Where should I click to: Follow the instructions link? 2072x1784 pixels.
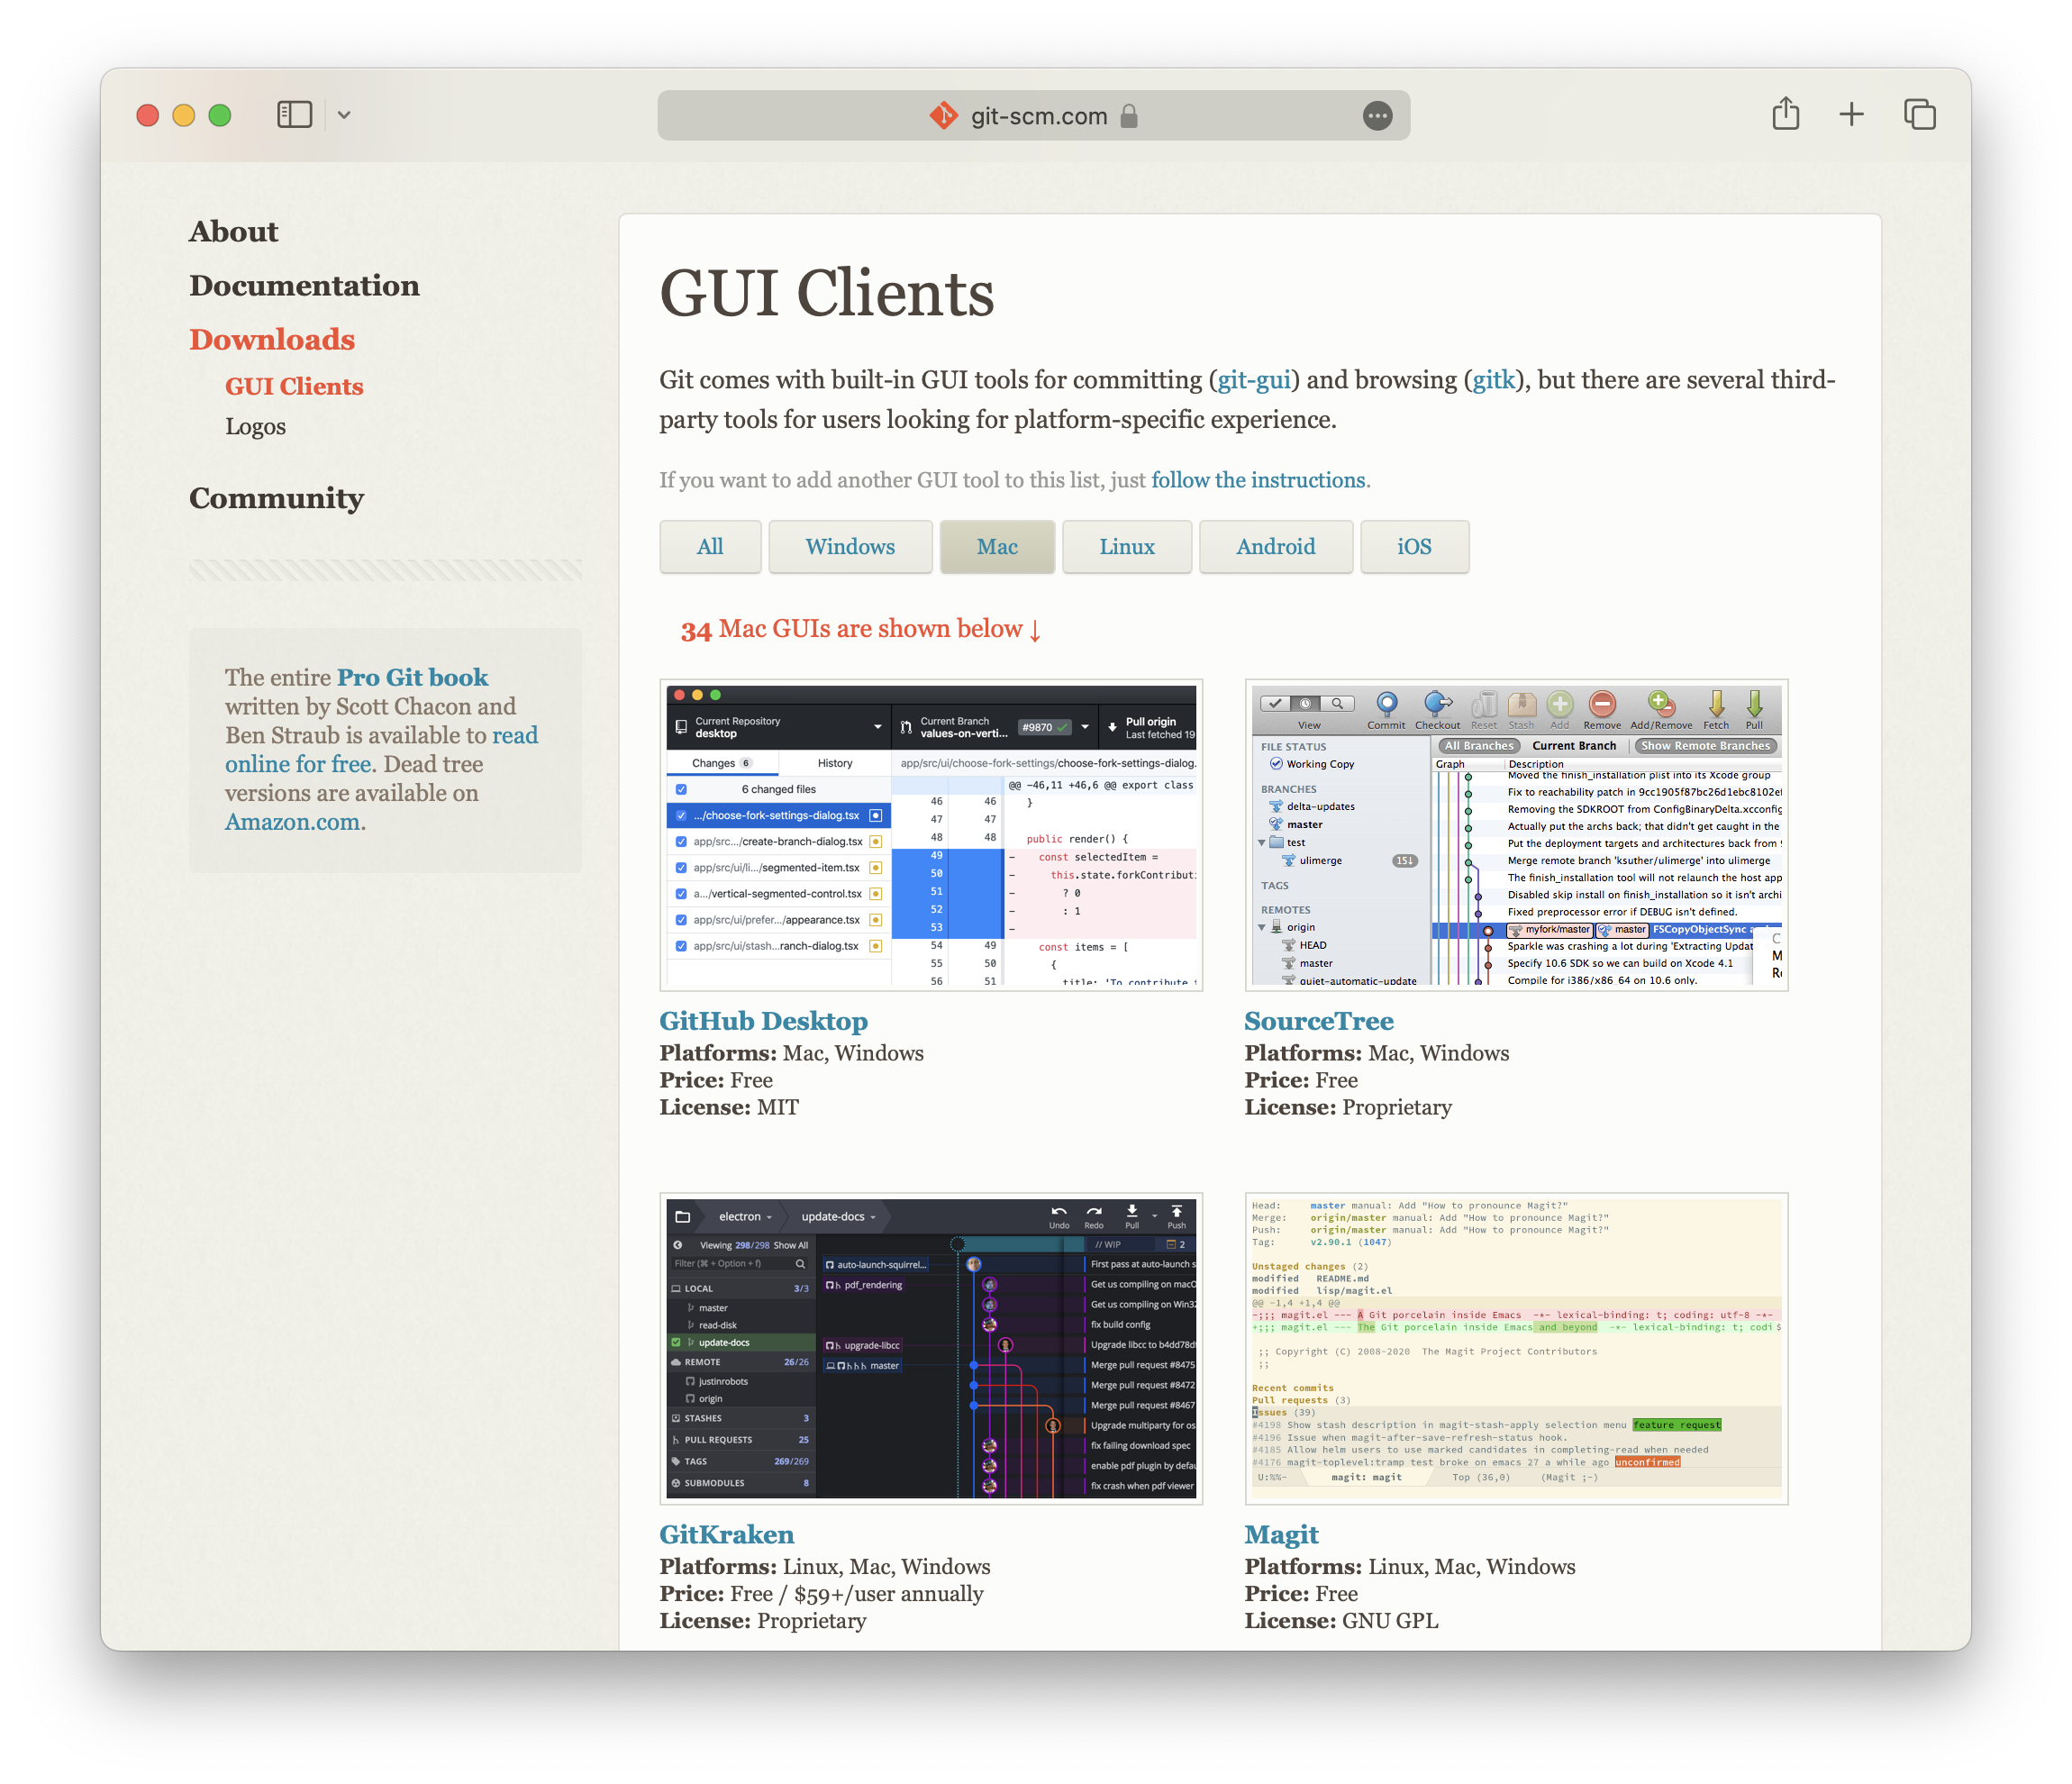pos(1257,480)
